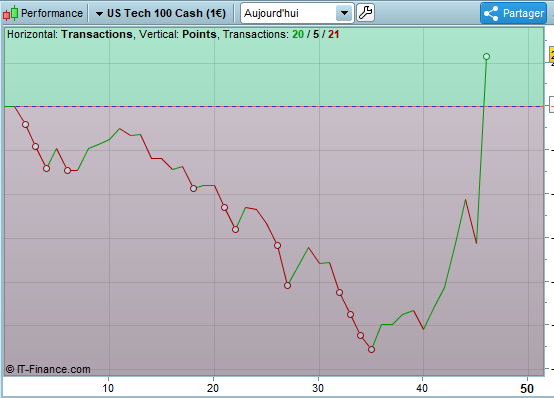Click the first red circle marker after start
Viewport: 554px width, 398px height.
(25, 124)
